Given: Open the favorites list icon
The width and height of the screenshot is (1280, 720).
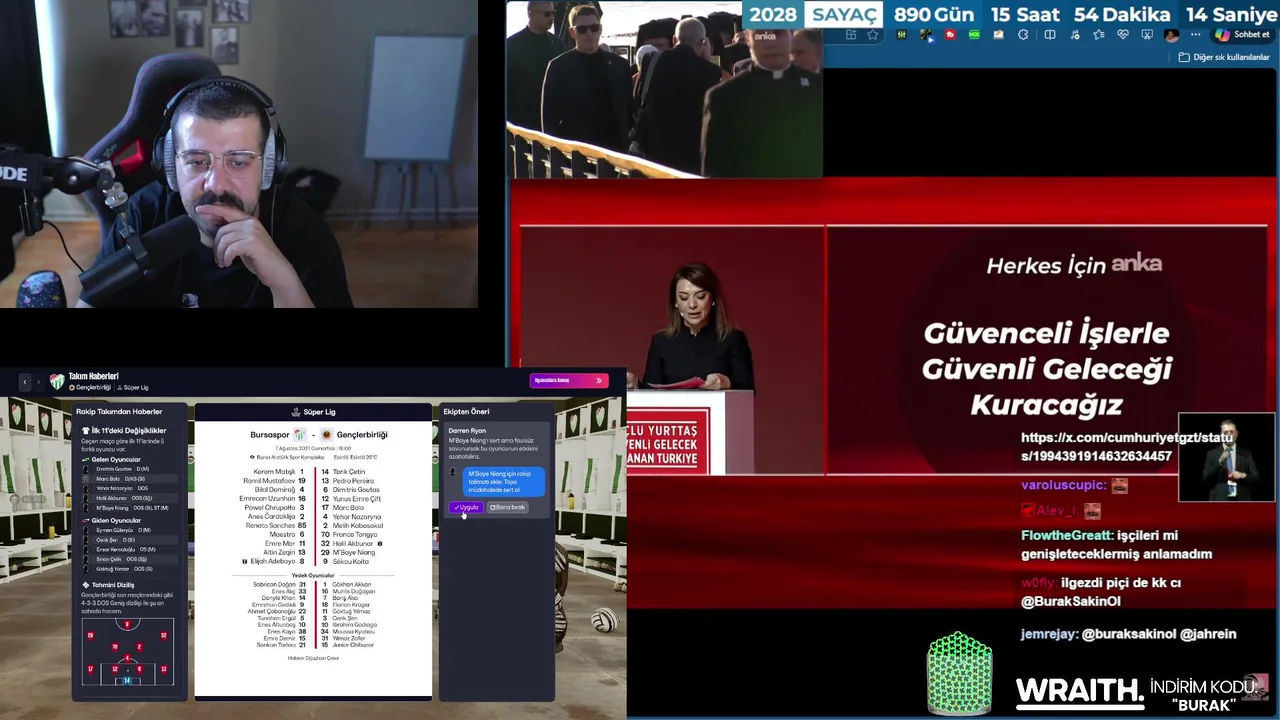Looking at the screenshot, I should click(1098, 35).
